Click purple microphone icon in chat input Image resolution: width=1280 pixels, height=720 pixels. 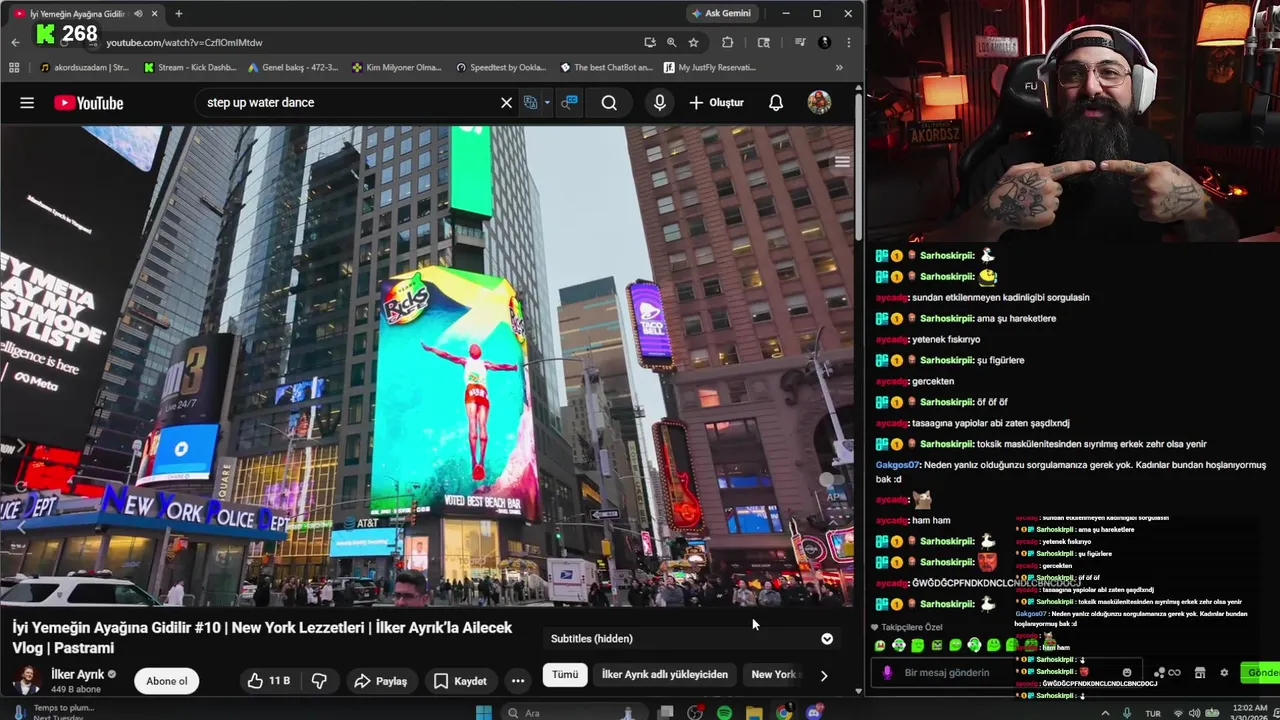tap(887, 673)
